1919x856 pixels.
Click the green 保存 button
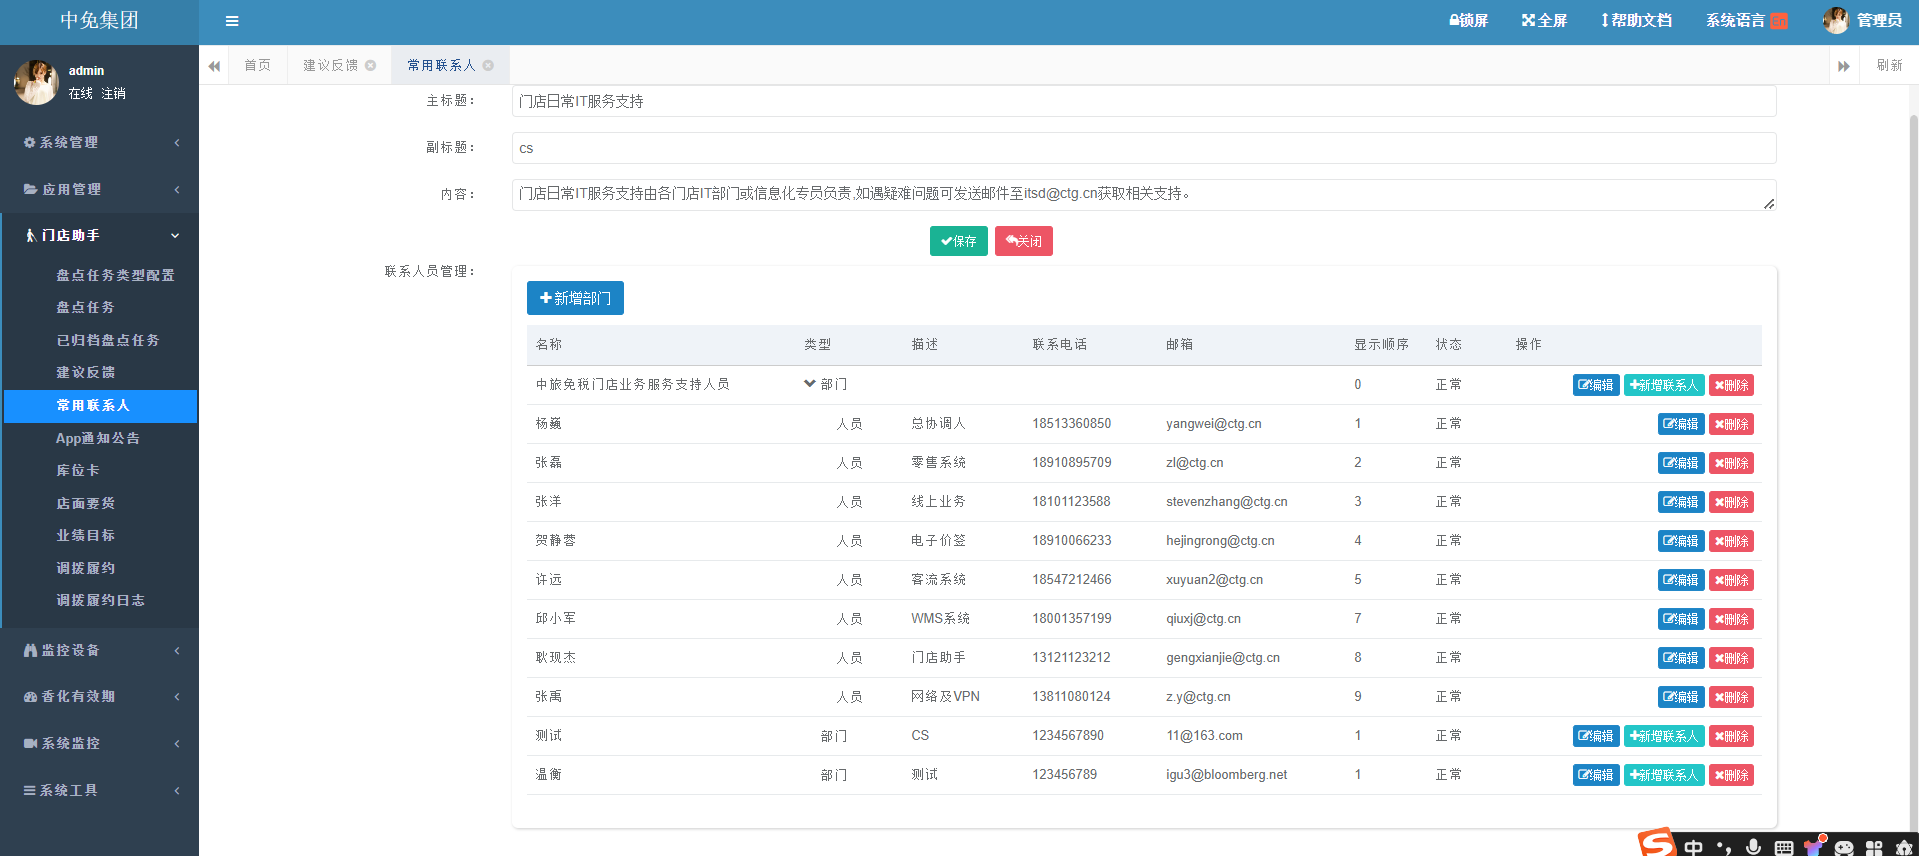958,242
